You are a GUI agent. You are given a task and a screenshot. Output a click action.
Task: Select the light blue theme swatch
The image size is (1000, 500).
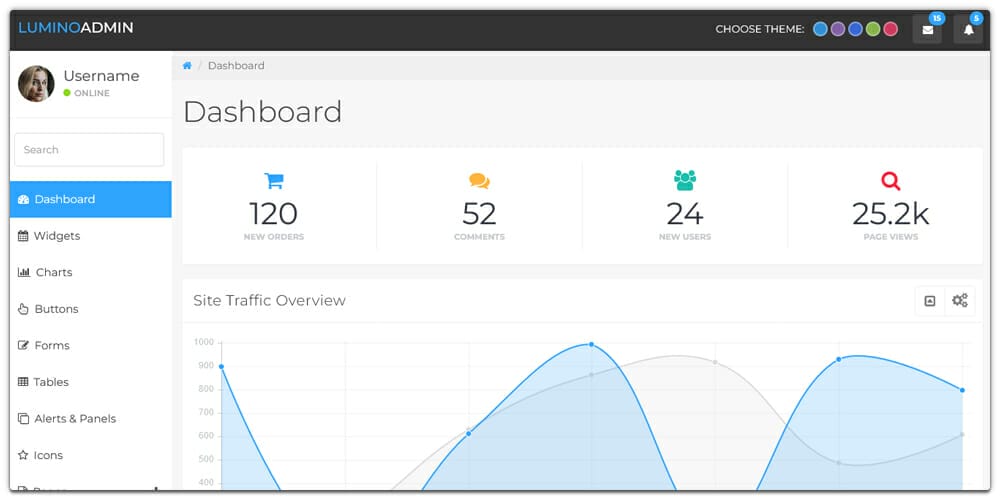(820, 29)
